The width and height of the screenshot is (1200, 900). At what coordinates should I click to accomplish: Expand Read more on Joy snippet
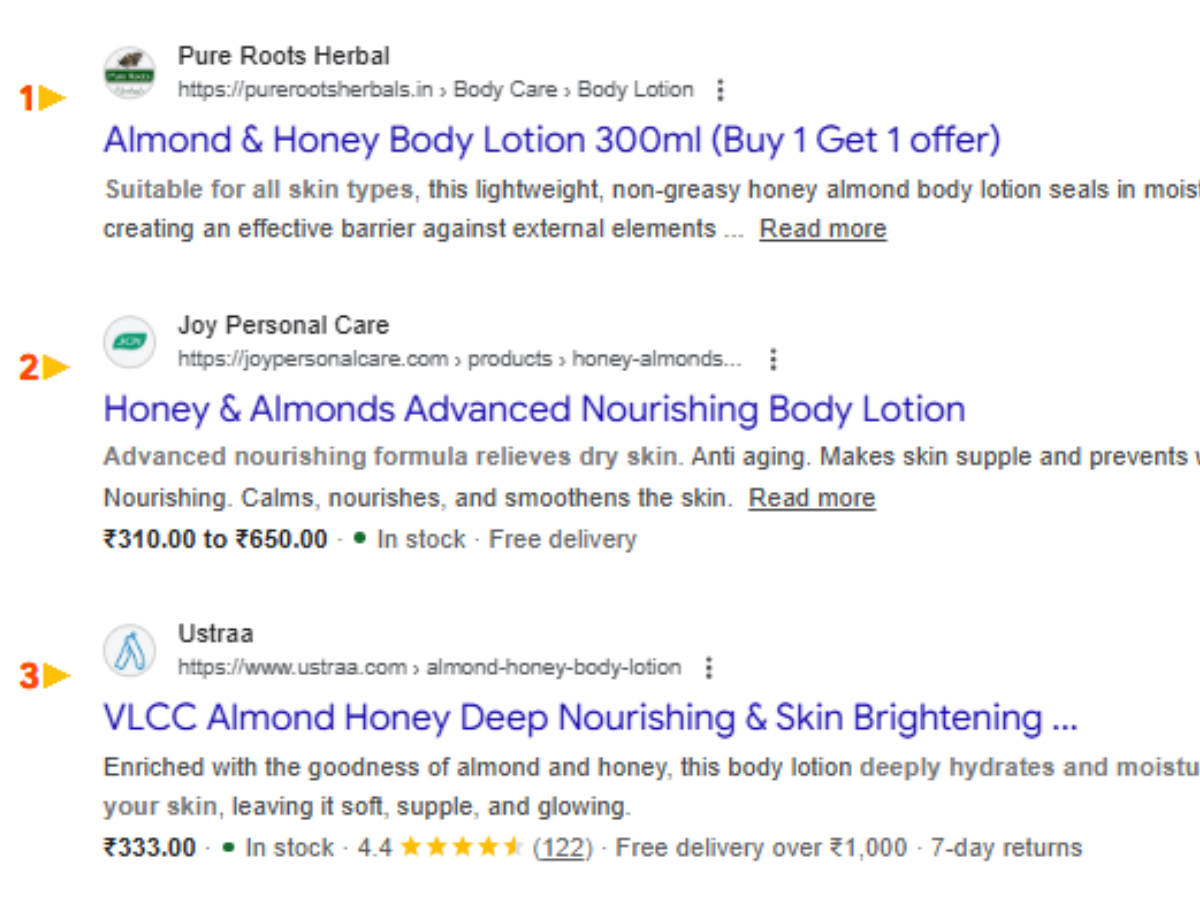811,498
